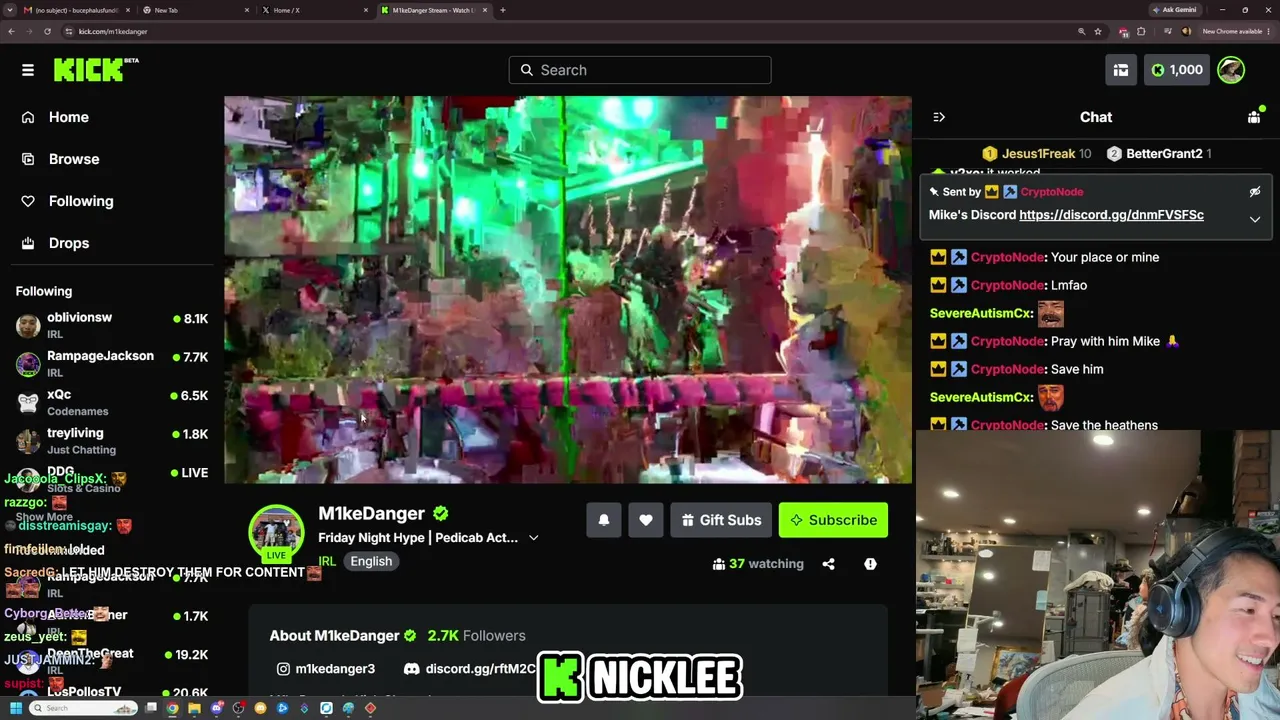Open chat users list icon
The width and height of the screenshot is (1280, 720).
(1254, 117)
